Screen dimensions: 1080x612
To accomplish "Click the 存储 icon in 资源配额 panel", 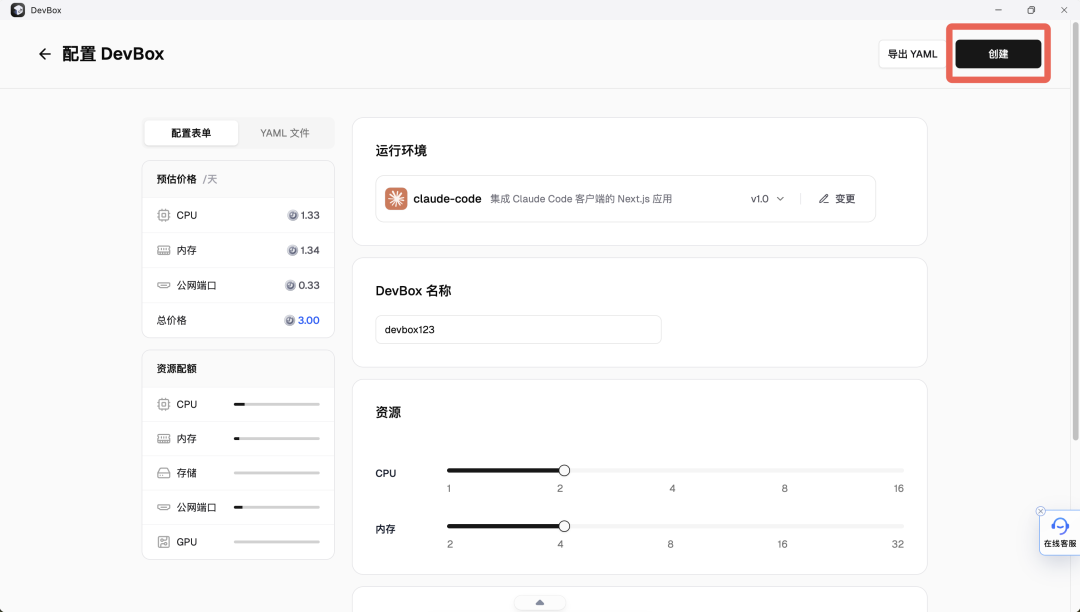I will (x=163, y=472).
